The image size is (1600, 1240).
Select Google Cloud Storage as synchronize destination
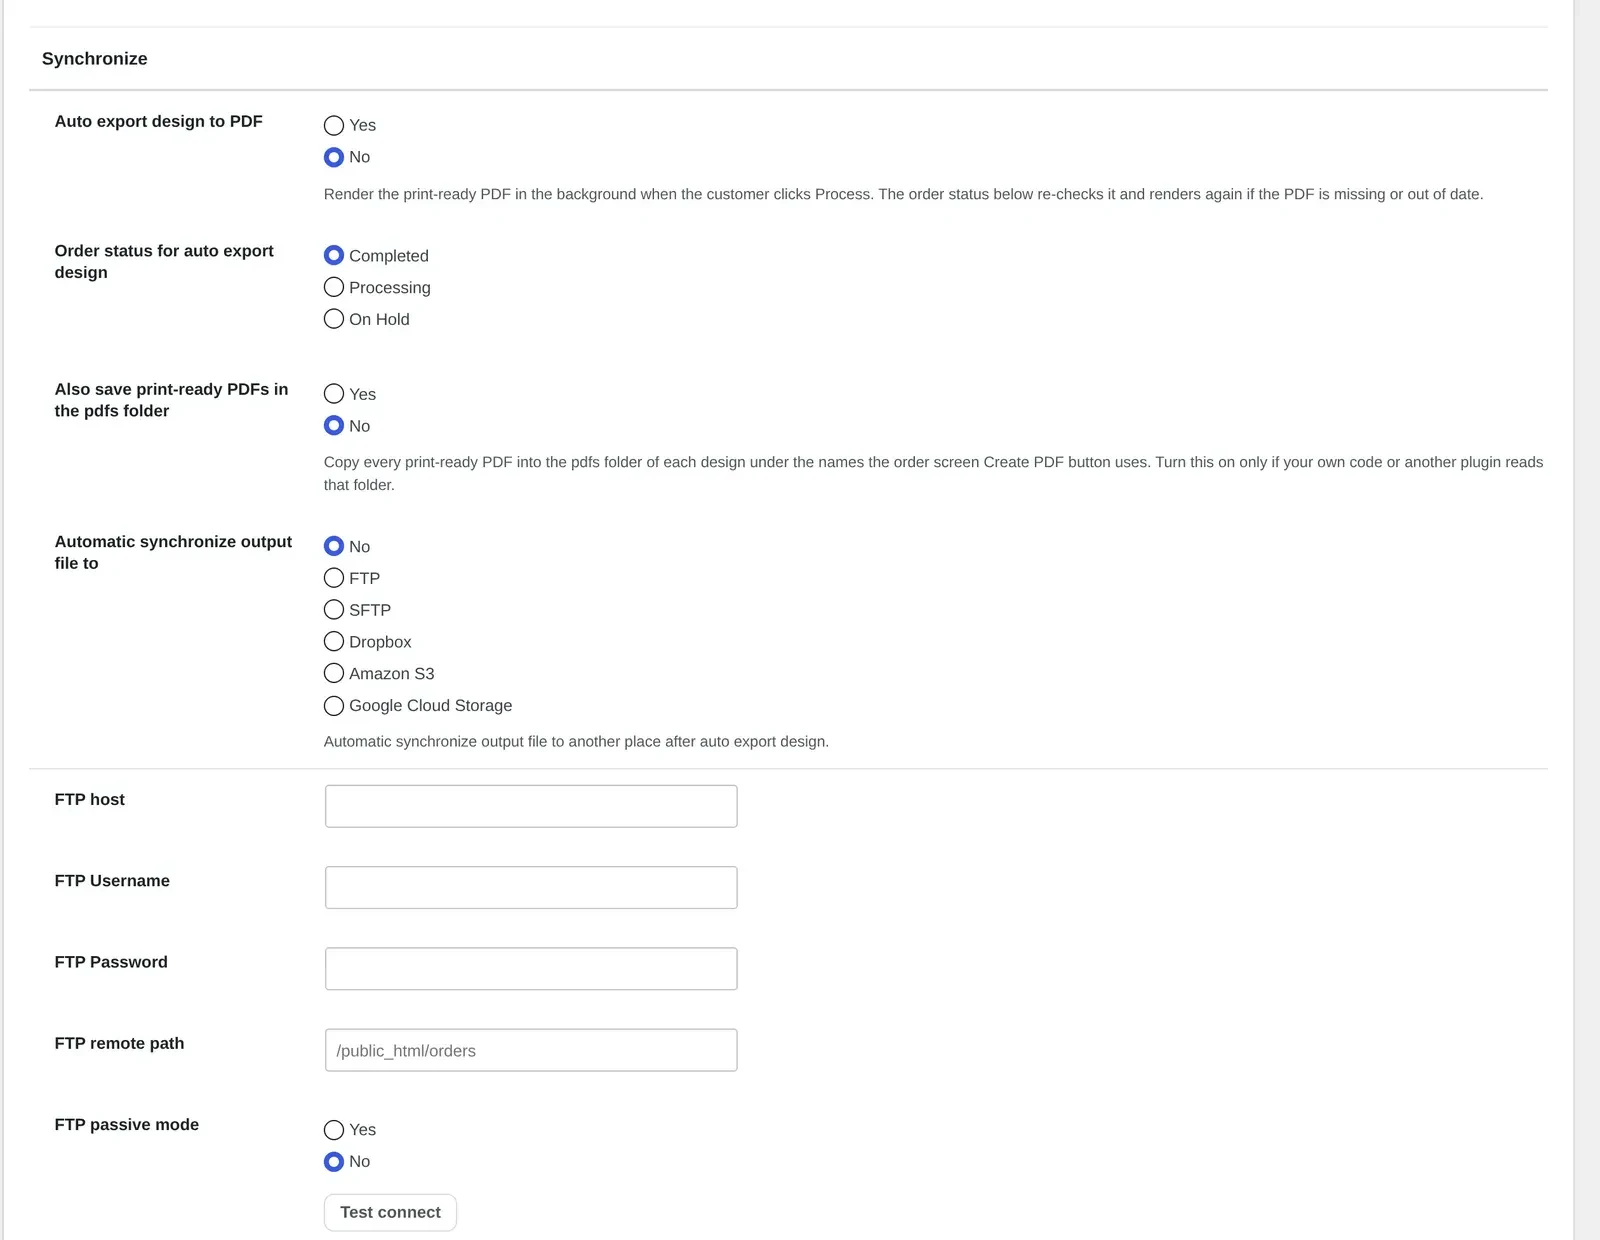pos(334,706)
